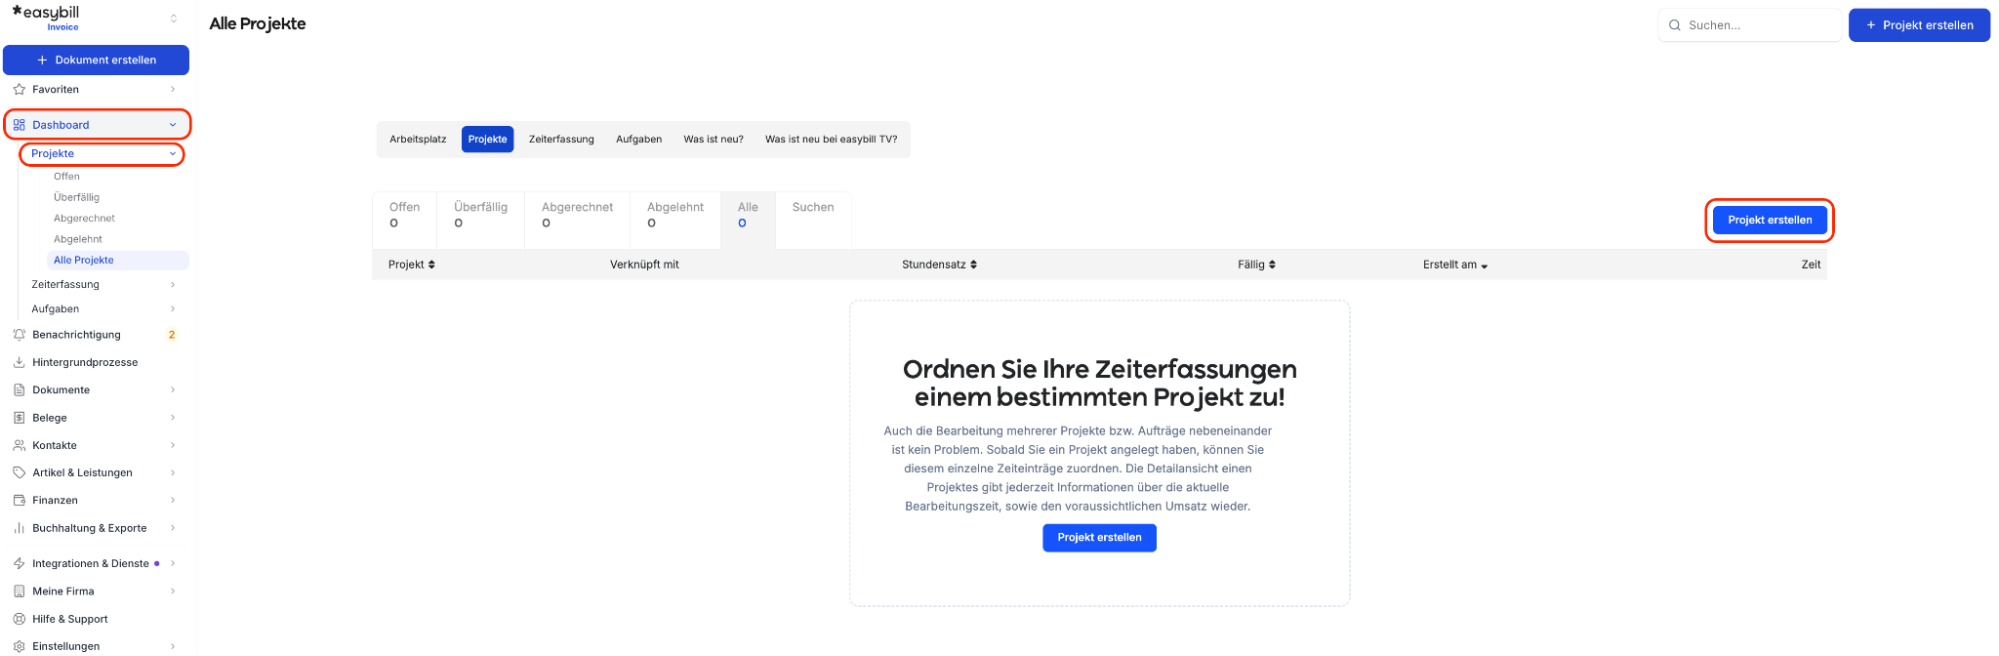Screen dimensions: 1999x656
Task: Click the Hintergrundprozesse download icon
Action: (x=19, y=362)
